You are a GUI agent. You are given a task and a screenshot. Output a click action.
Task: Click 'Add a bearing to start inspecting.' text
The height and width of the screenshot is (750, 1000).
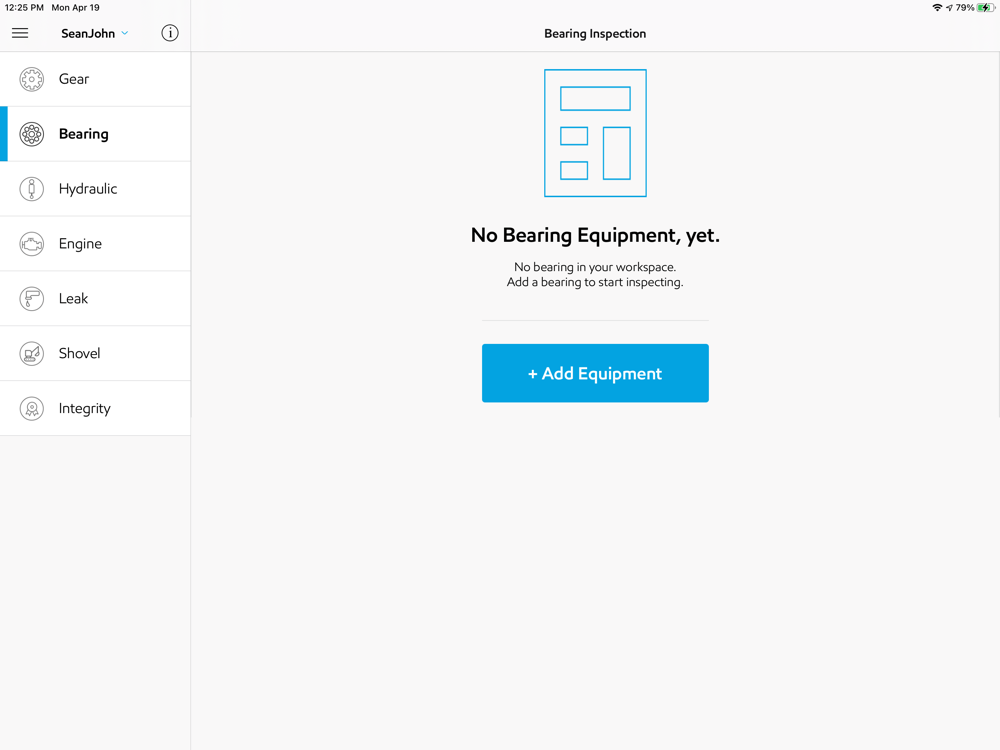point(595,282)
